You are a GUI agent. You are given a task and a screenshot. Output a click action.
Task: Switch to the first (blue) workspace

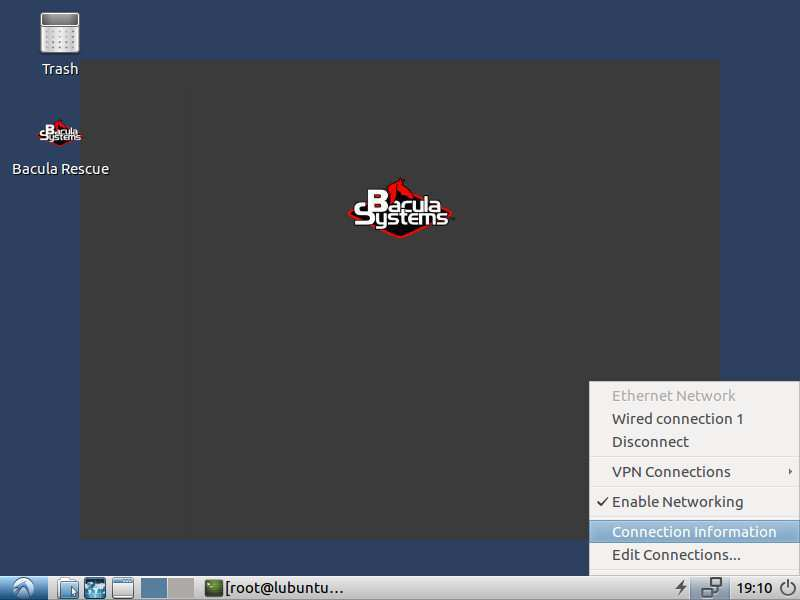[154, 588]
